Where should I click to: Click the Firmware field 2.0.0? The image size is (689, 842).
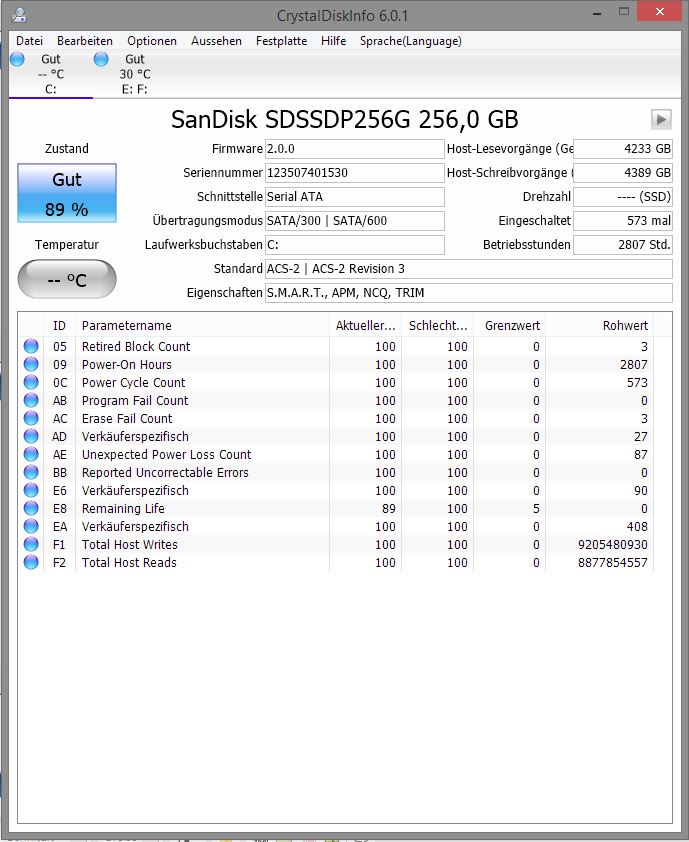(x=354, y=149)
